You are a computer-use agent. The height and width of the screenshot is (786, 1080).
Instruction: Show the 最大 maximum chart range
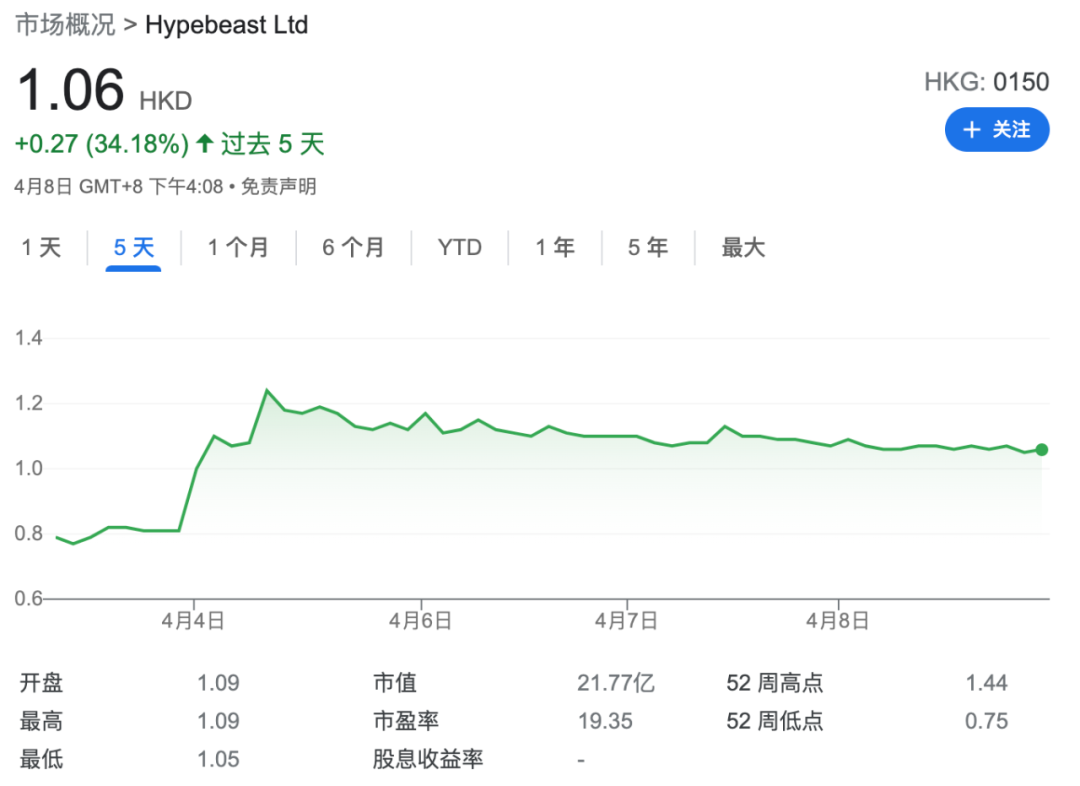(743, 247)
